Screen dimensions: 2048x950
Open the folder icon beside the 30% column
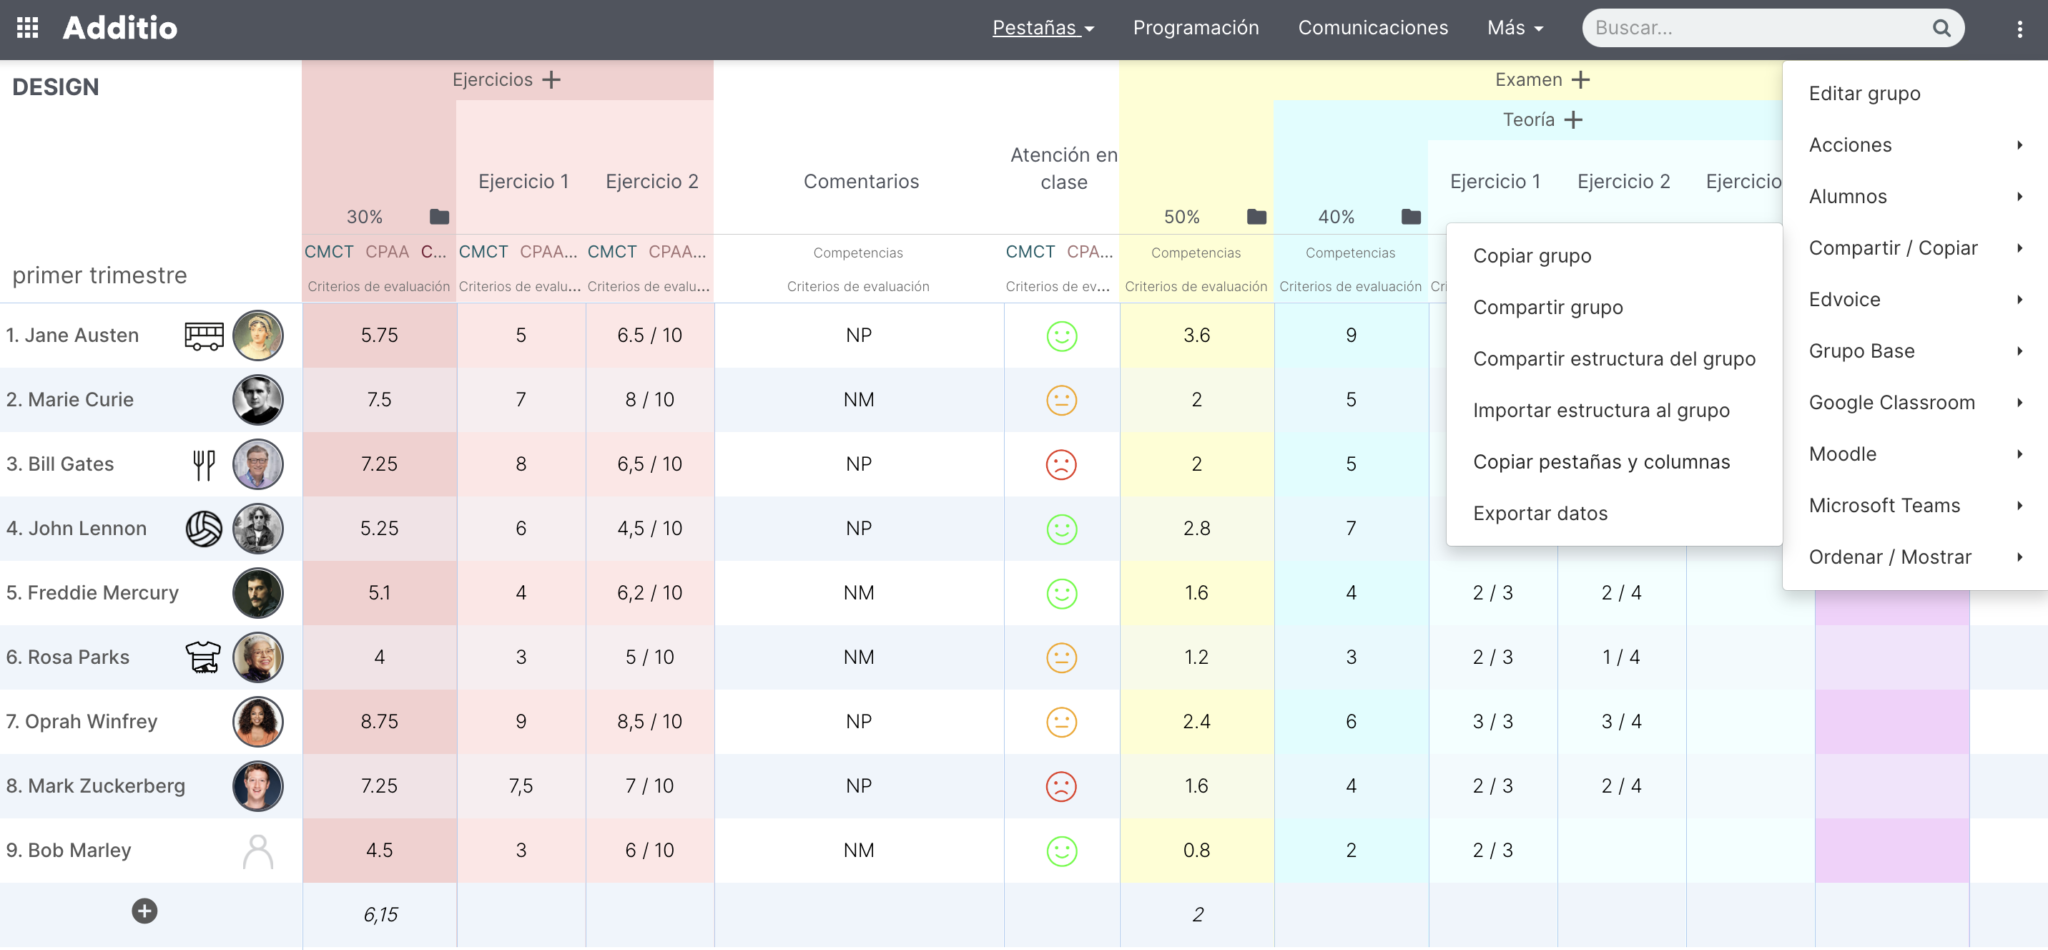tap(437, 217)
